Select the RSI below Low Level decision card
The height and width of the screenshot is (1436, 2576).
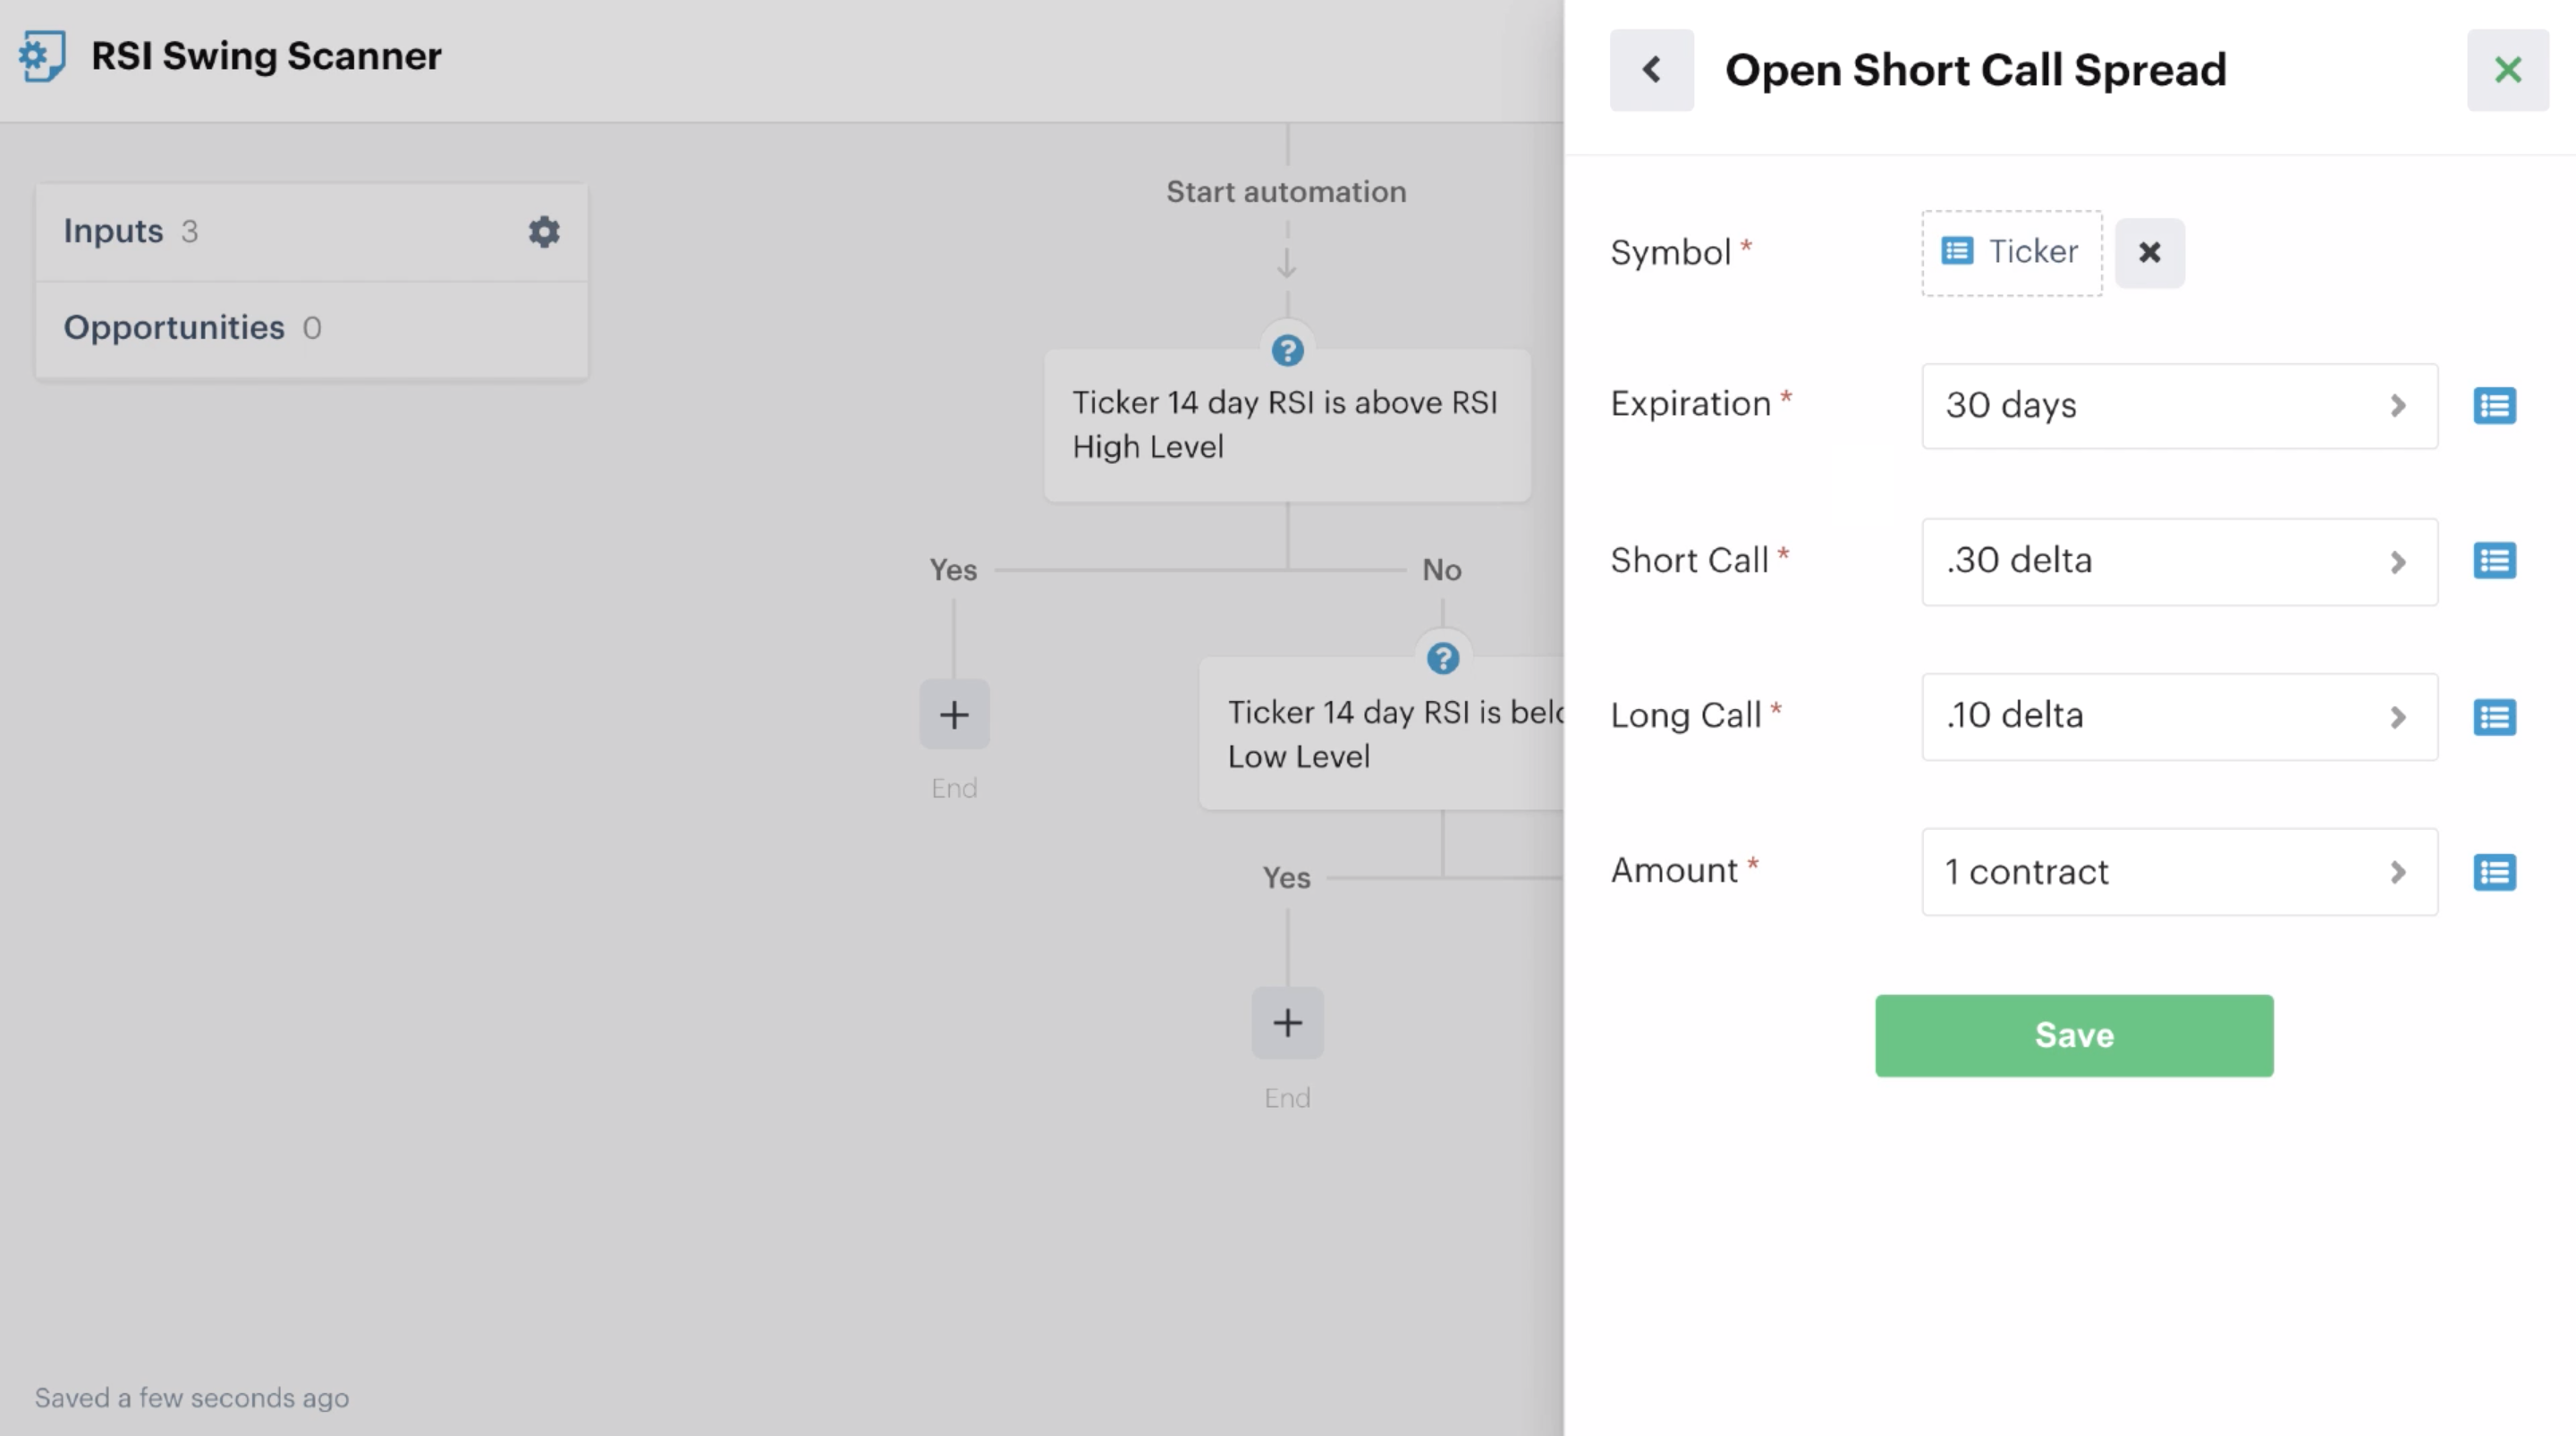coord(1382,734)
